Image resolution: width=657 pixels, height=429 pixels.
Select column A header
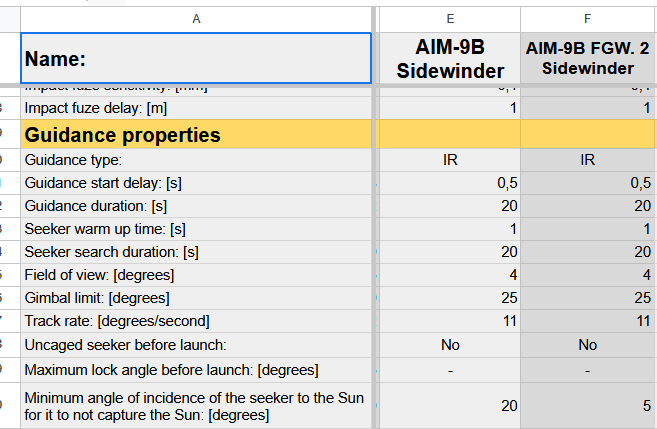point(196,17)
